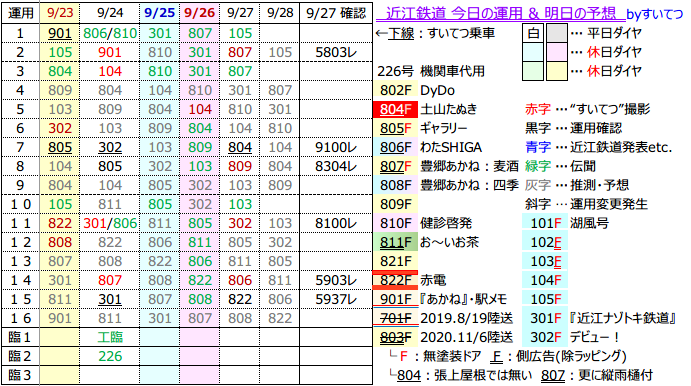The width and height of the screenshot is (691, 386).
Task: Select the red-highlighted 804F legend cell
Action: tap(395, 109)
